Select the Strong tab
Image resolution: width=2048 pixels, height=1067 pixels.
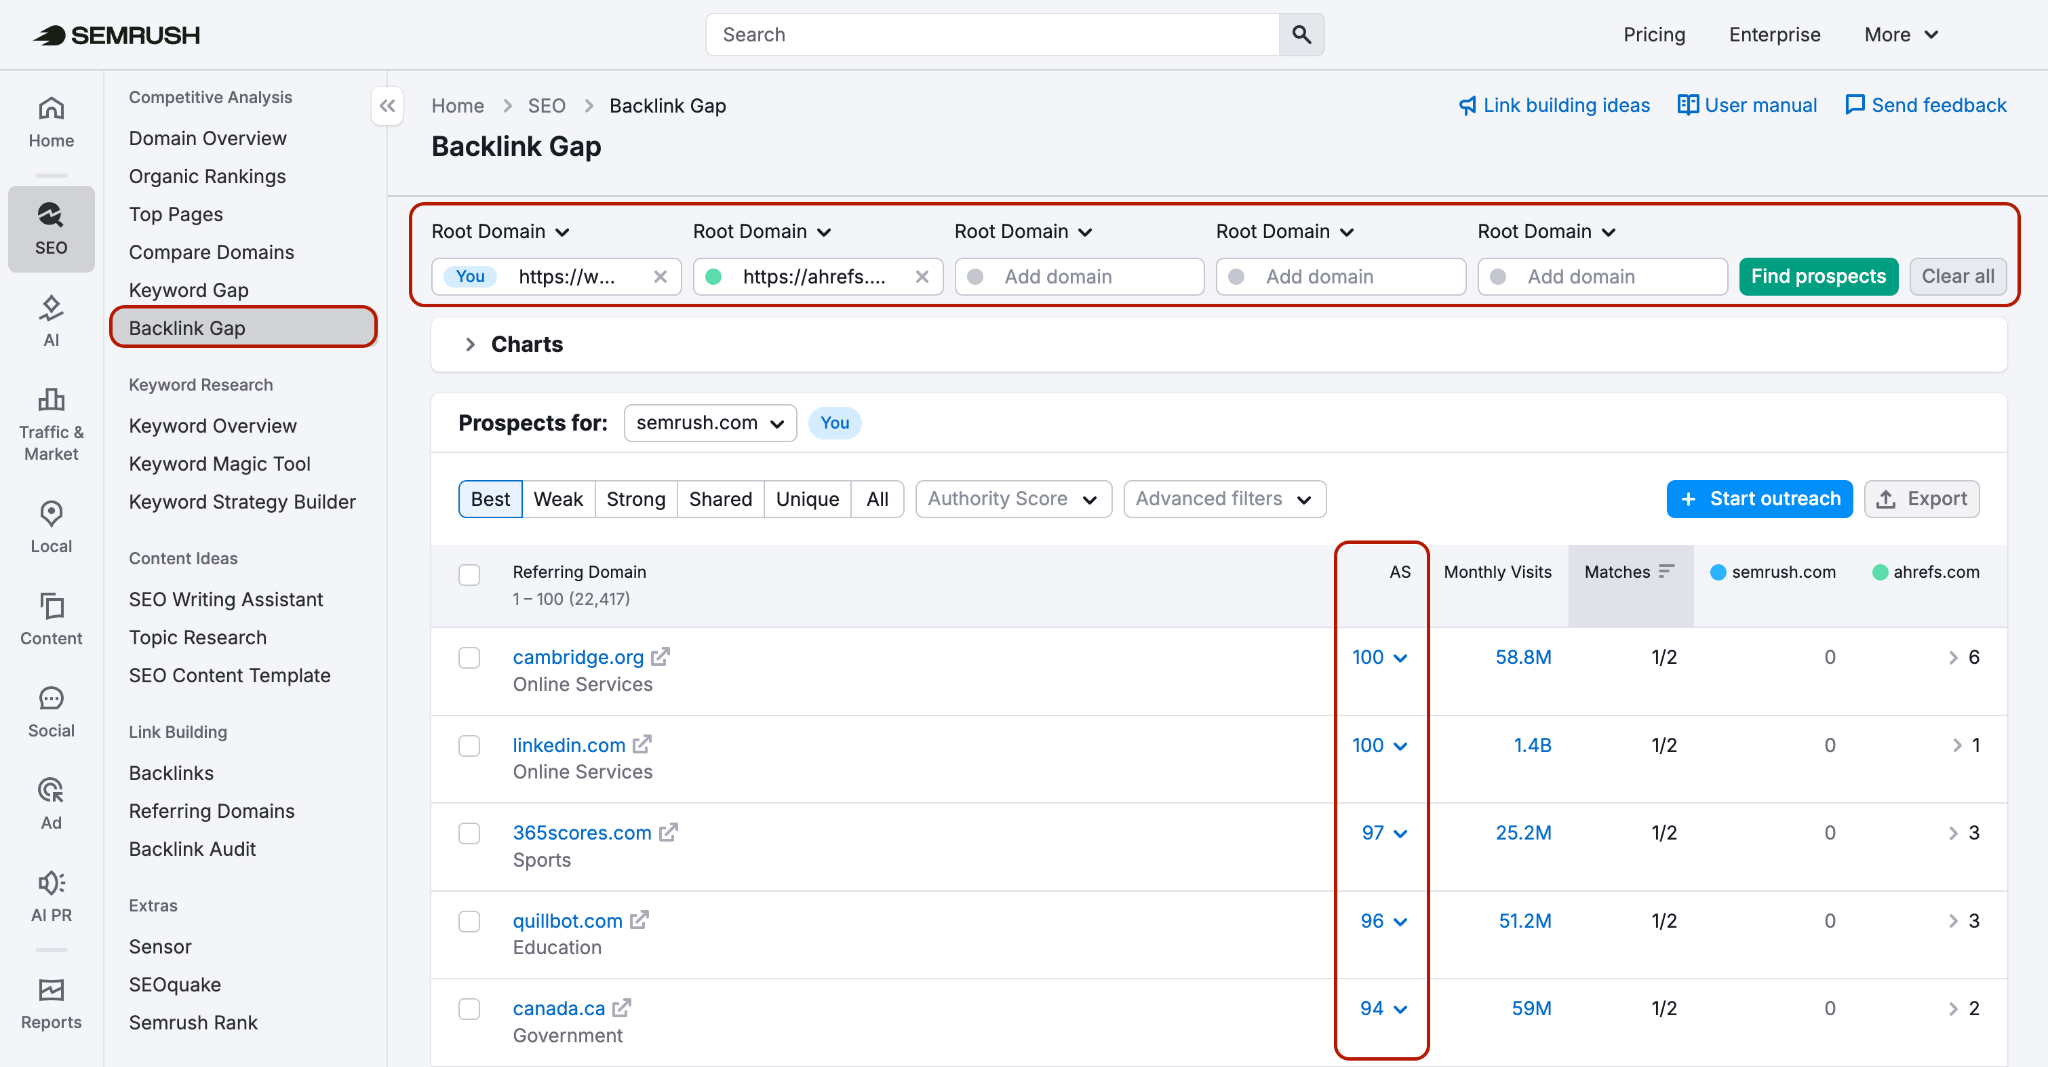coord(636,499)
